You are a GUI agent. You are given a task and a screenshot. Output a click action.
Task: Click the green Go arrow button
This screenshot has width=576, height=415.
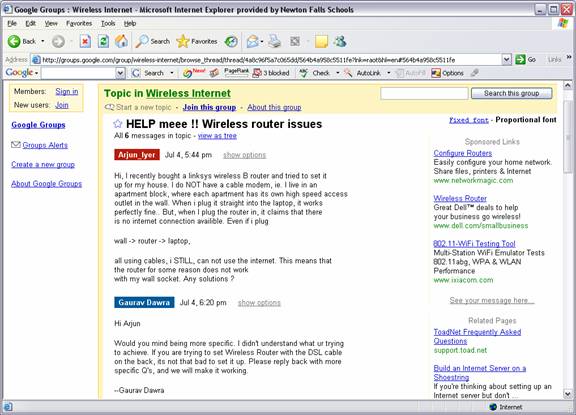click(525, 59)
